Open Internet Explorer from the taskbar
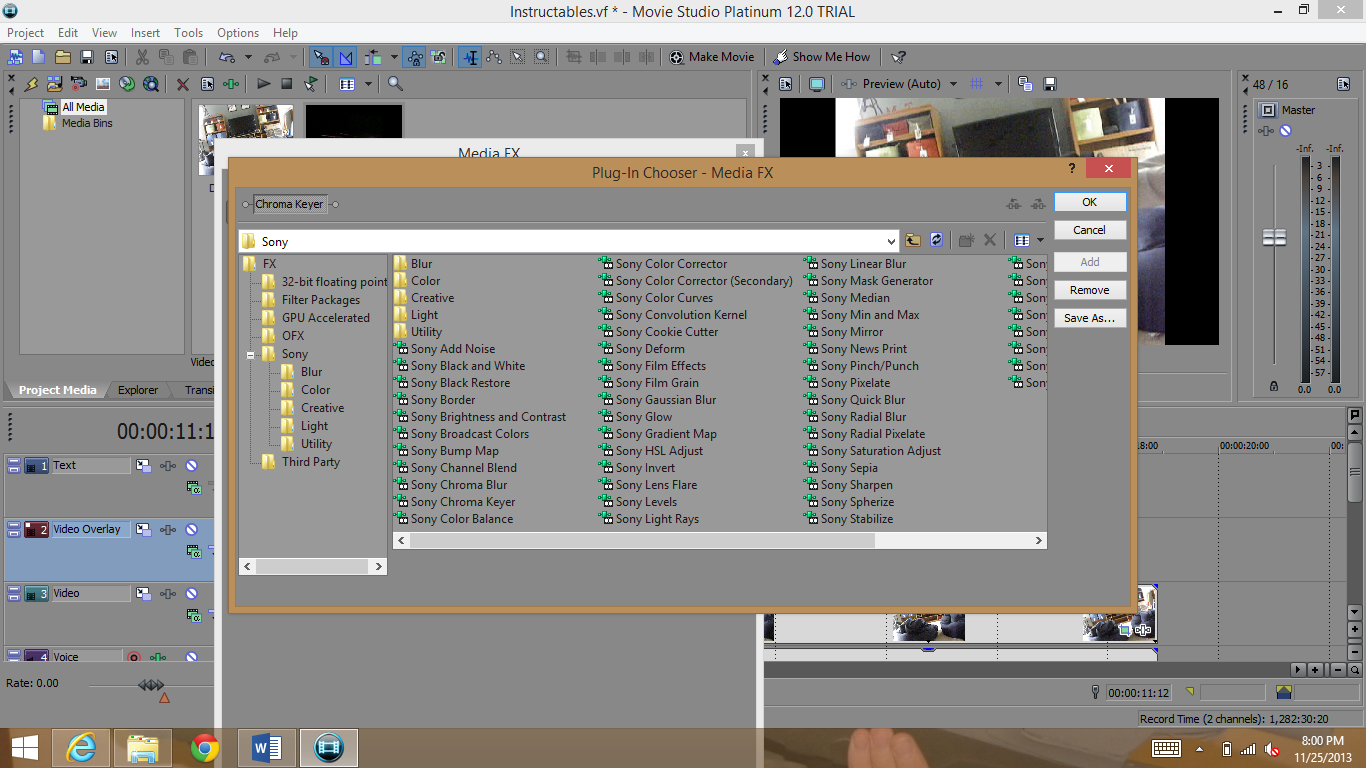This screenshot has width=1366, height=768. pos(80,748)
